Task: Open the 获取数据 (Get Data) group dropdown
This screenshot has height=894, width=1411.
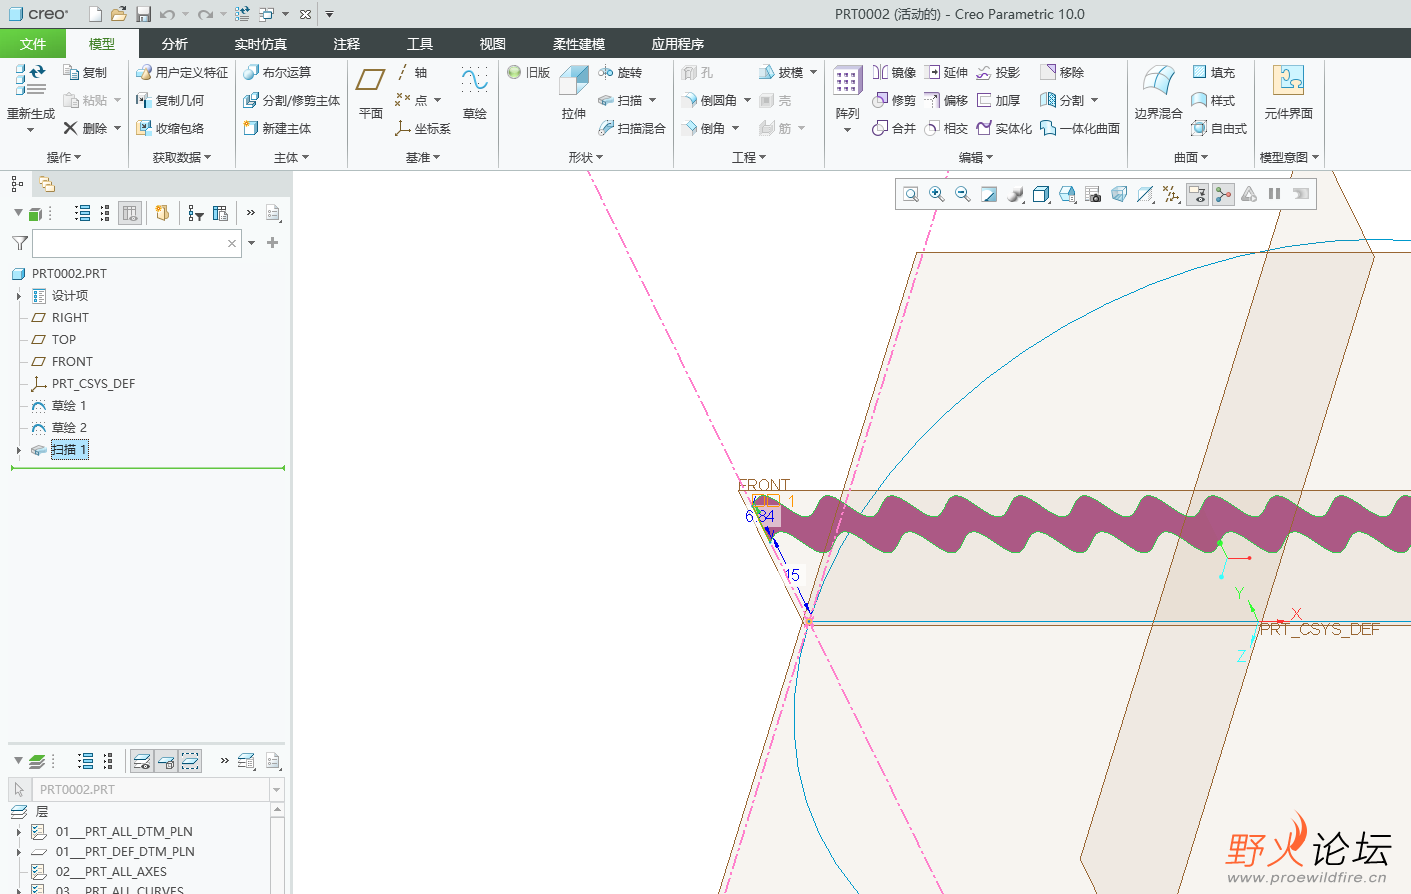Action: point(182,157)
